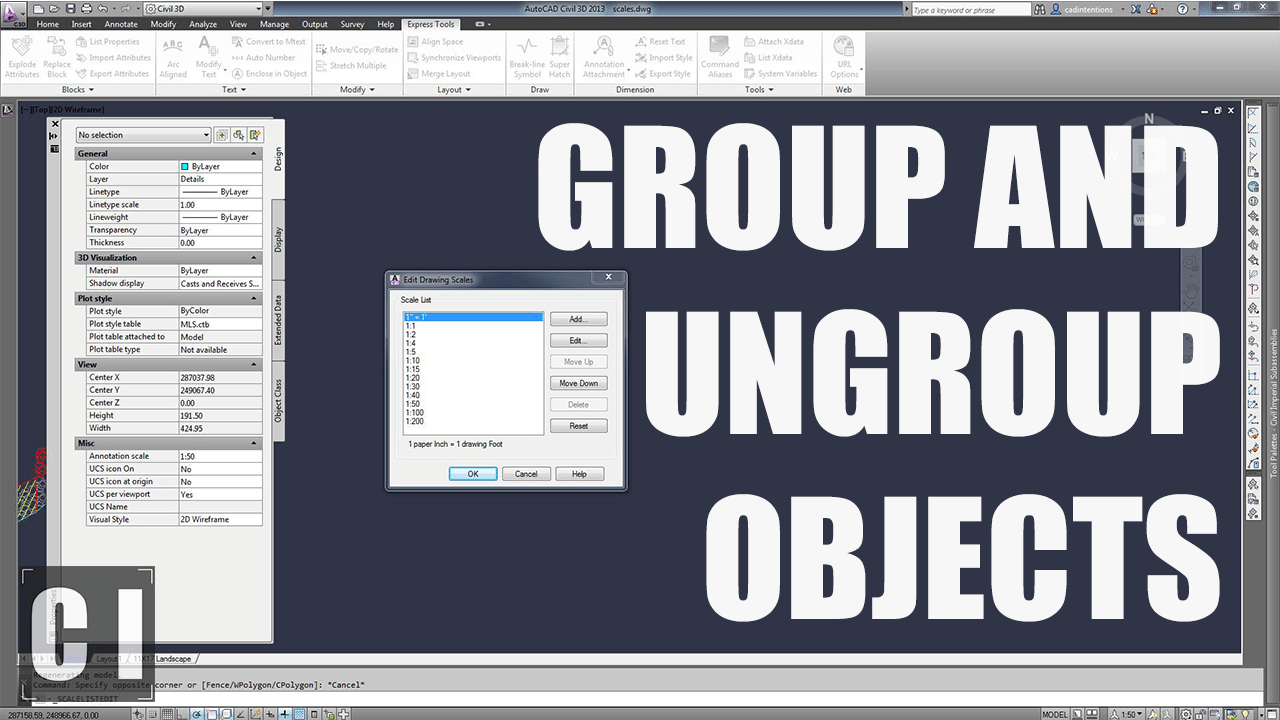This screenshot has width=1280, height=720.
Task: Click the Save icon in quick access toolbar
Action: pyautogui.click(x=71, y=8)
